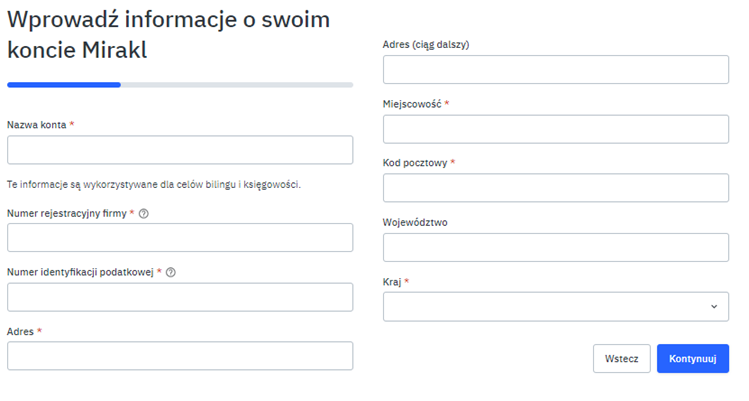The image size is (749, 401).
Task: Click into Adres (ciąg dalszy) field
Action: click(x=556, y=70)
